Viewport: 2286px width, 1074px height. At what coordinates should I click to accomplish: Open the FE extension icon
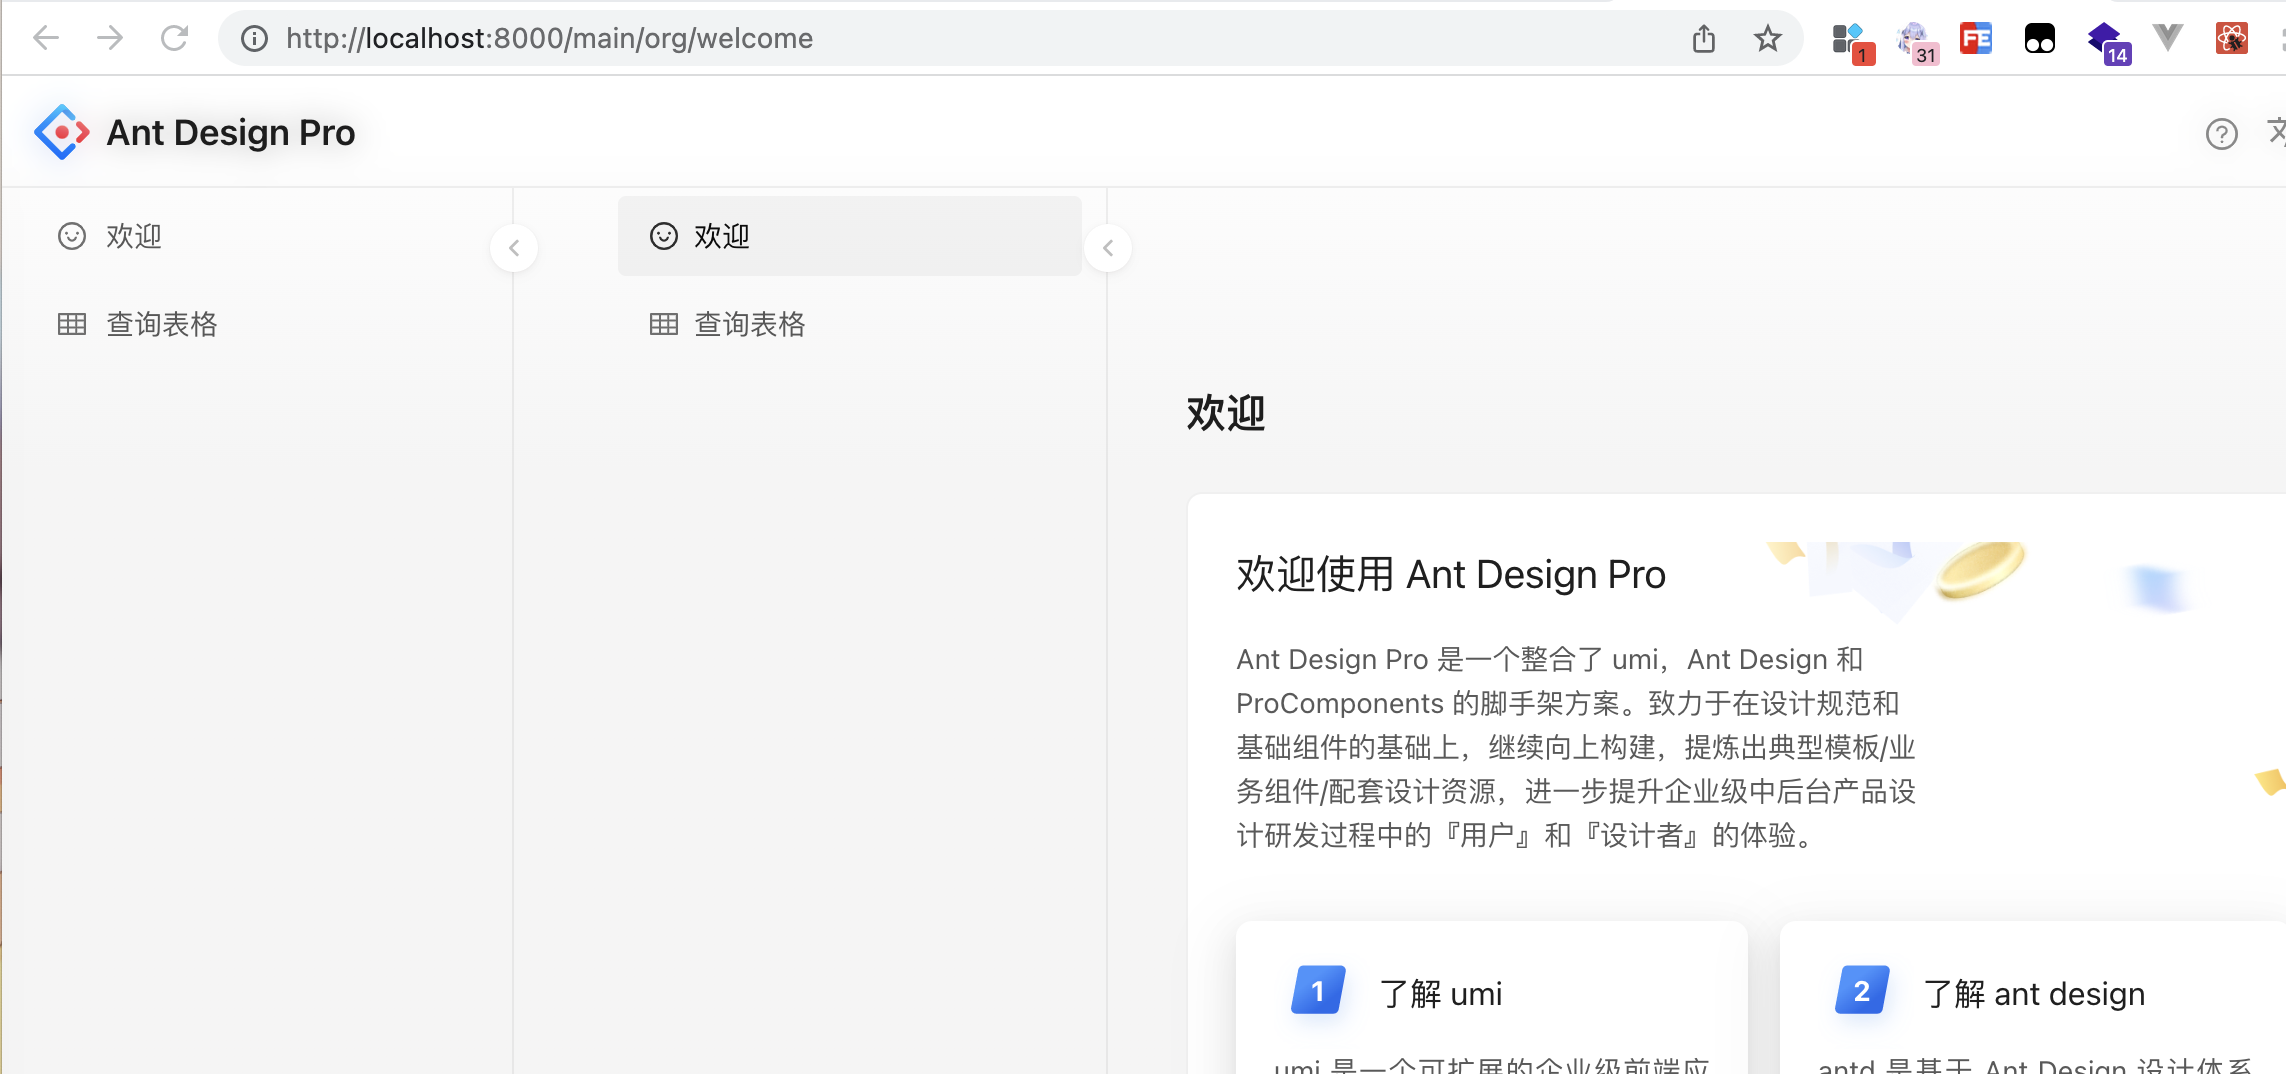click(1976, 38)
